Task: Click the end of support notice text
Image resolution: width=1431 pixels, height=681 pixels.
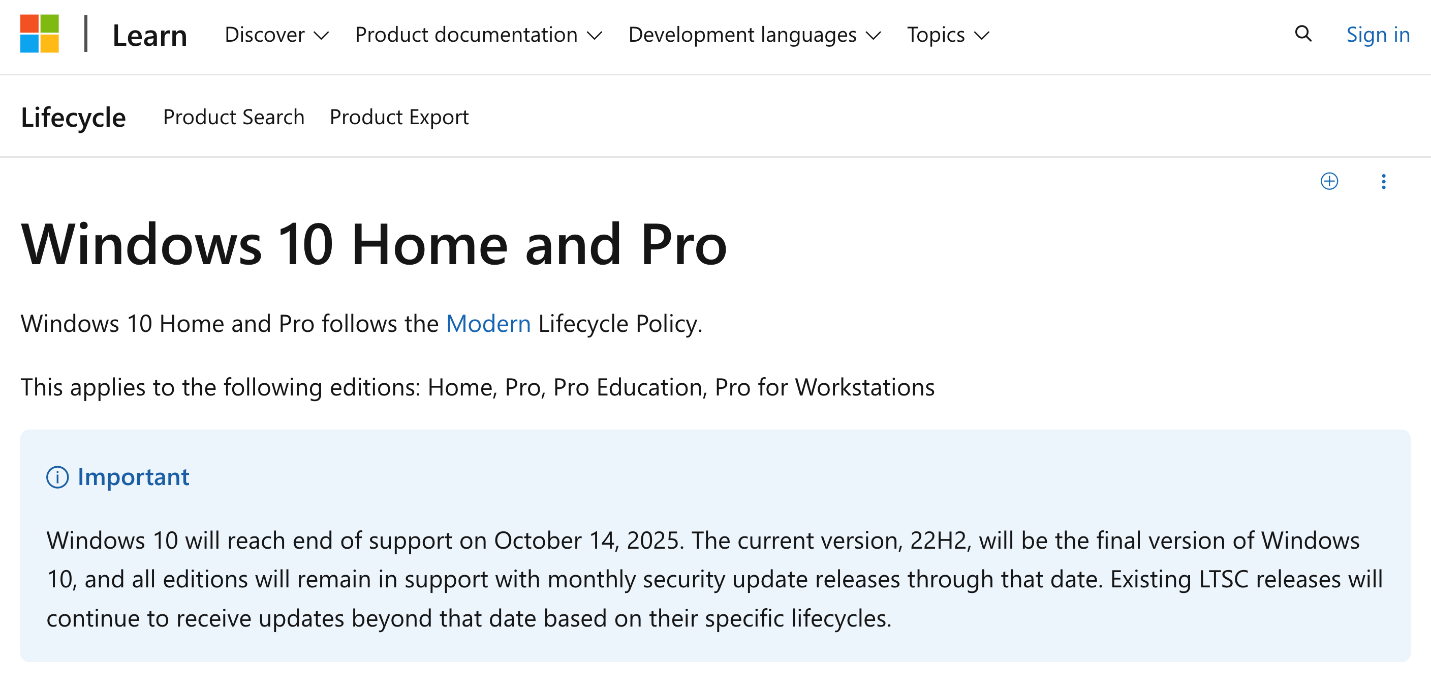Action: 714,579
